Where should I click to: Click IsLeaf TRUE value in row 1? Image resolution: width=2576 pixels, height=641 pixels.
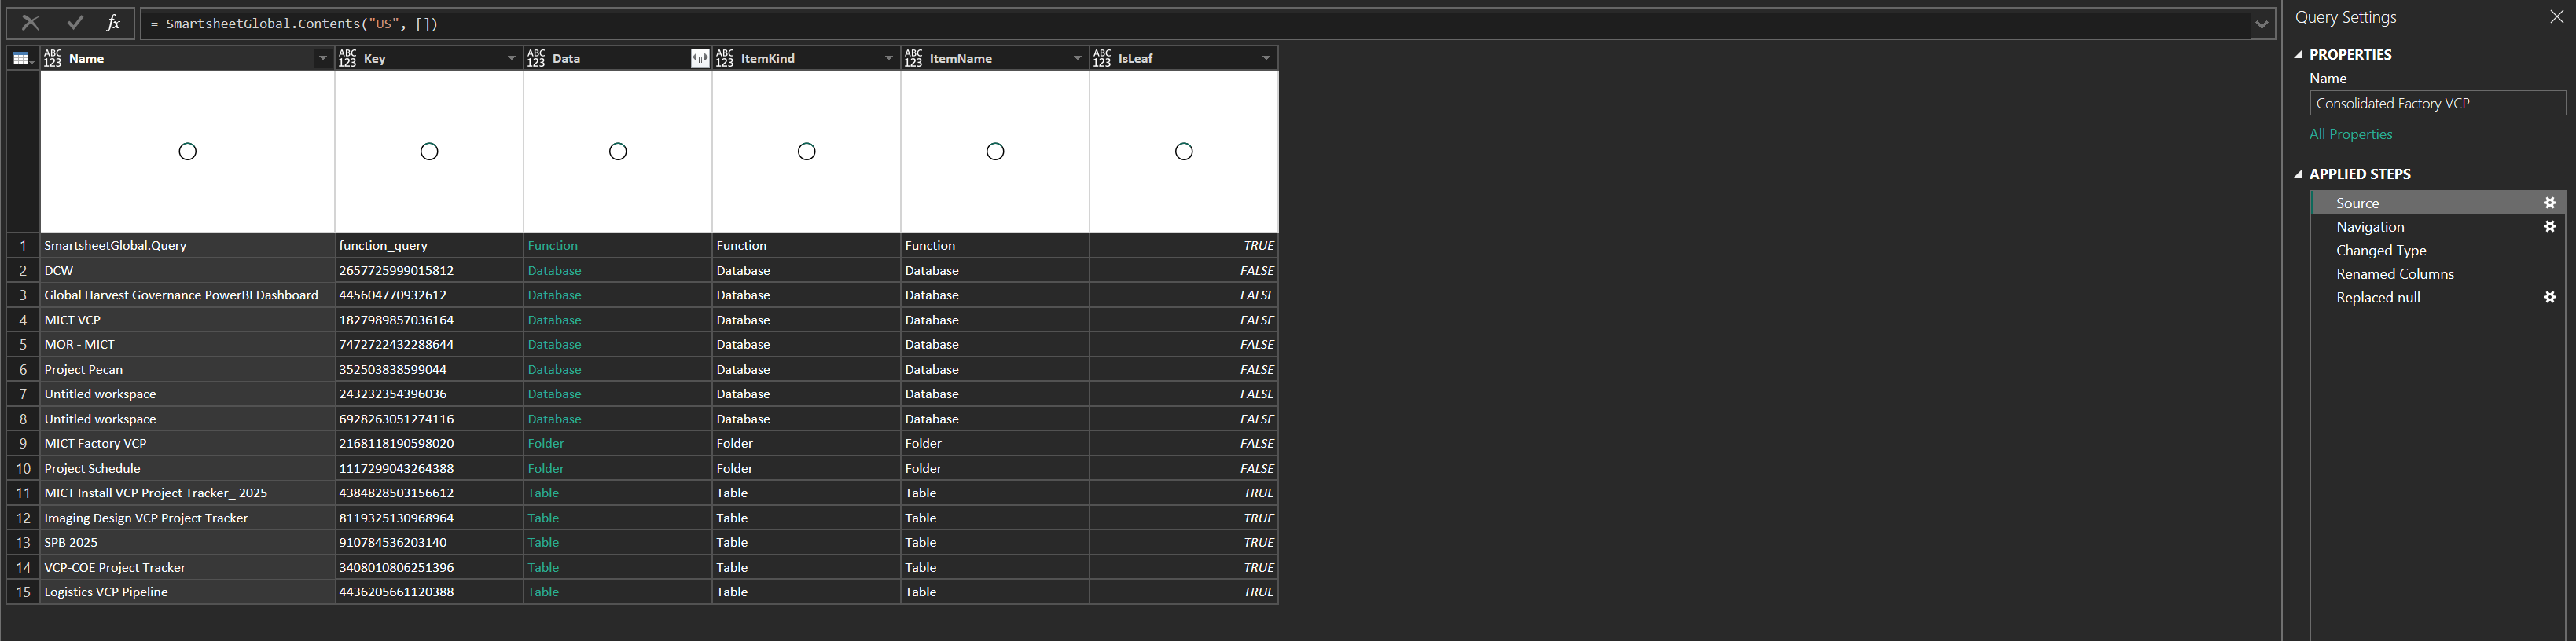tap(1184, 246)
